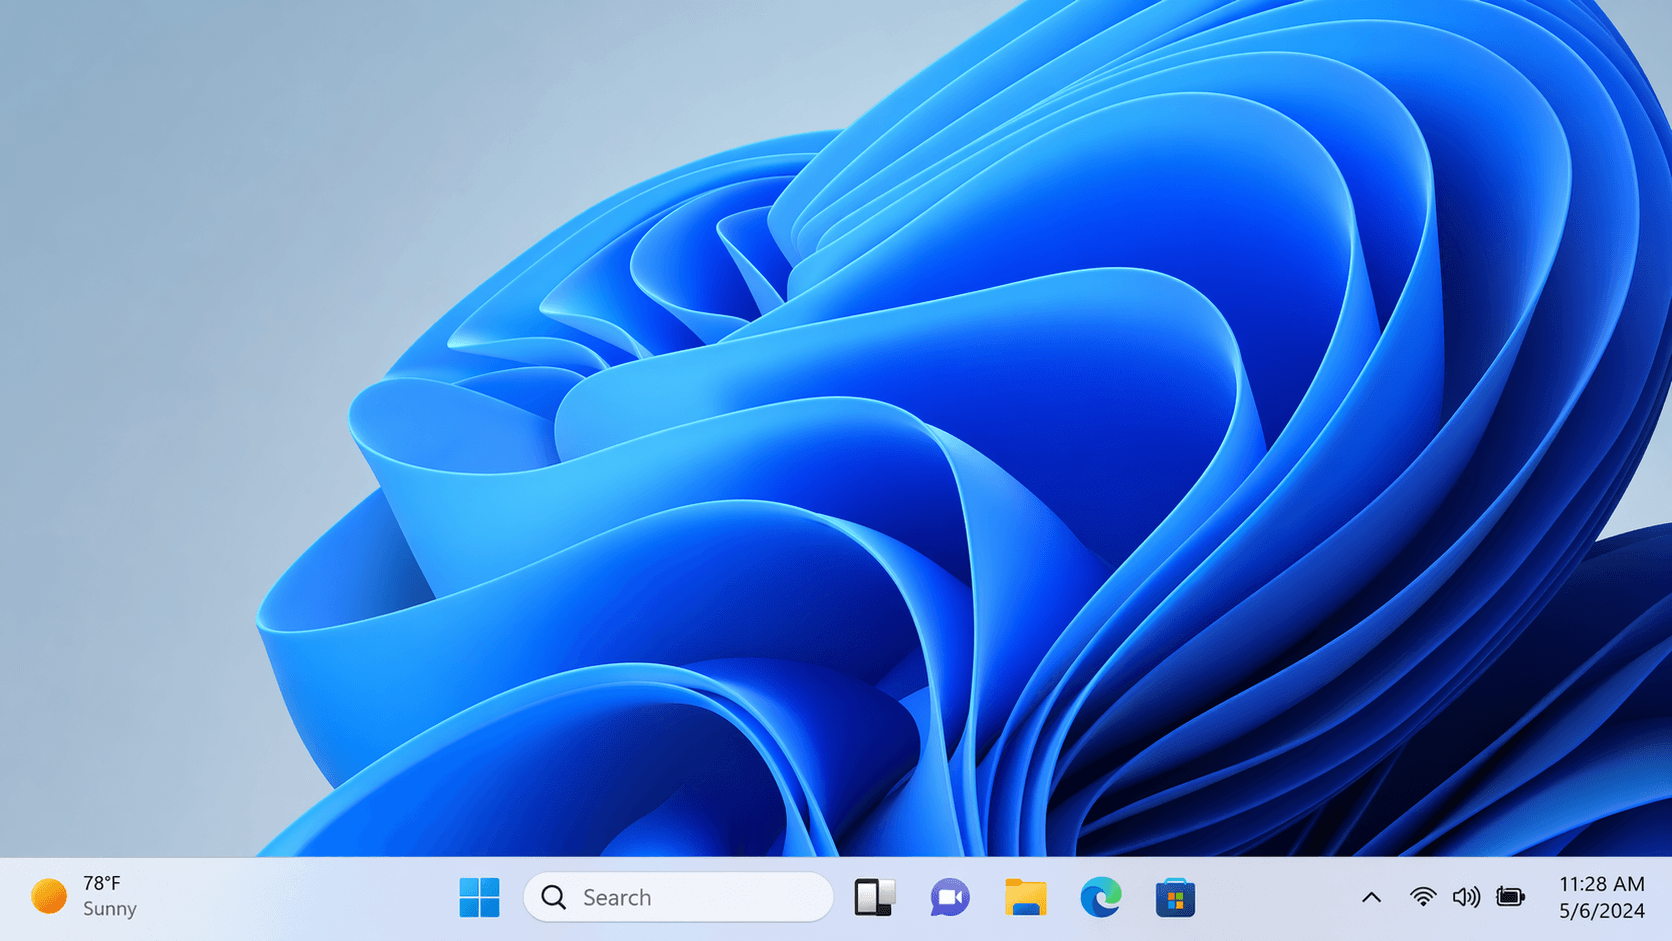Viewport: 1672px width, 941px height.
Task: Click the magnifier icon in Search
Action: tap(554, 897)
